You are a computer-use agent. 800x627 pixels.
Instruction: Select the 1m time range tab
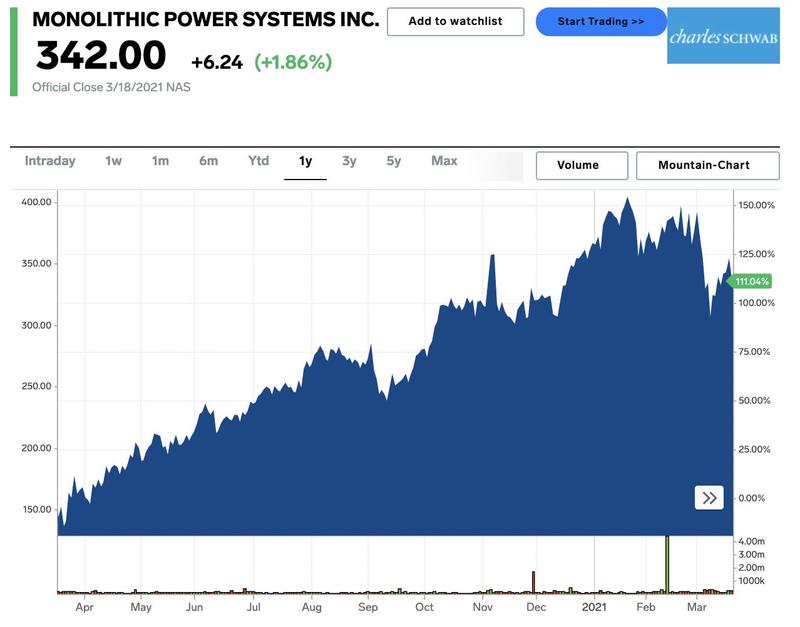160,161
